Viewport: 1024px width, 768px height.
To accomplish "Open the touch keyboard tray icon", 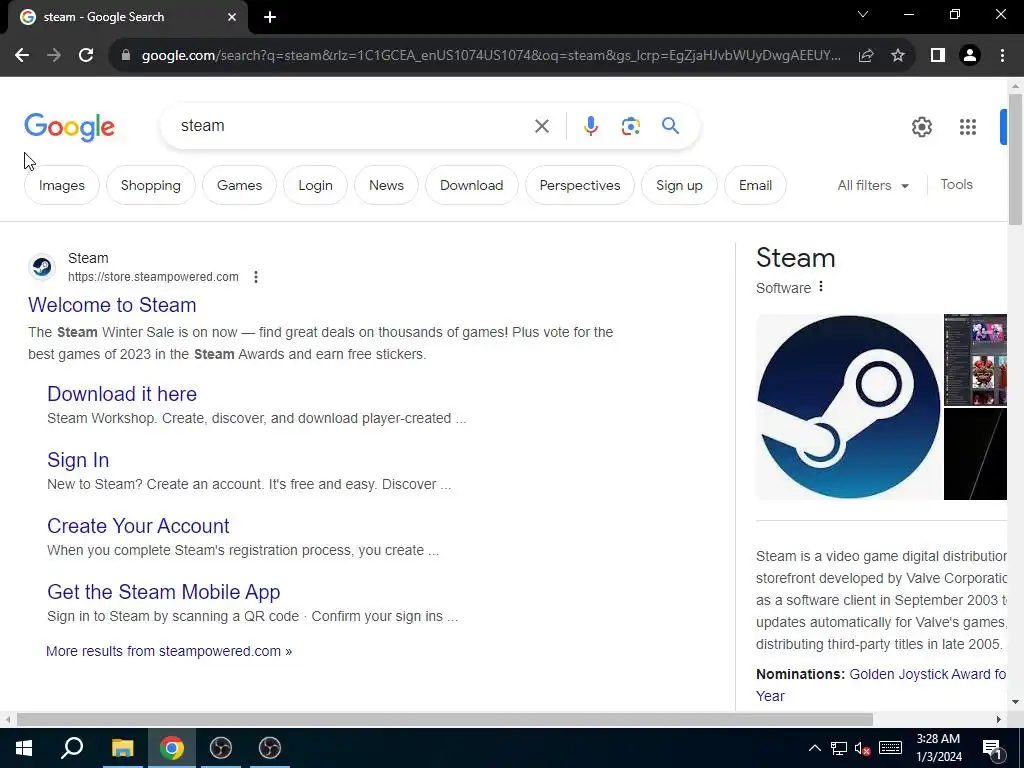I will (x=891, y=748).
